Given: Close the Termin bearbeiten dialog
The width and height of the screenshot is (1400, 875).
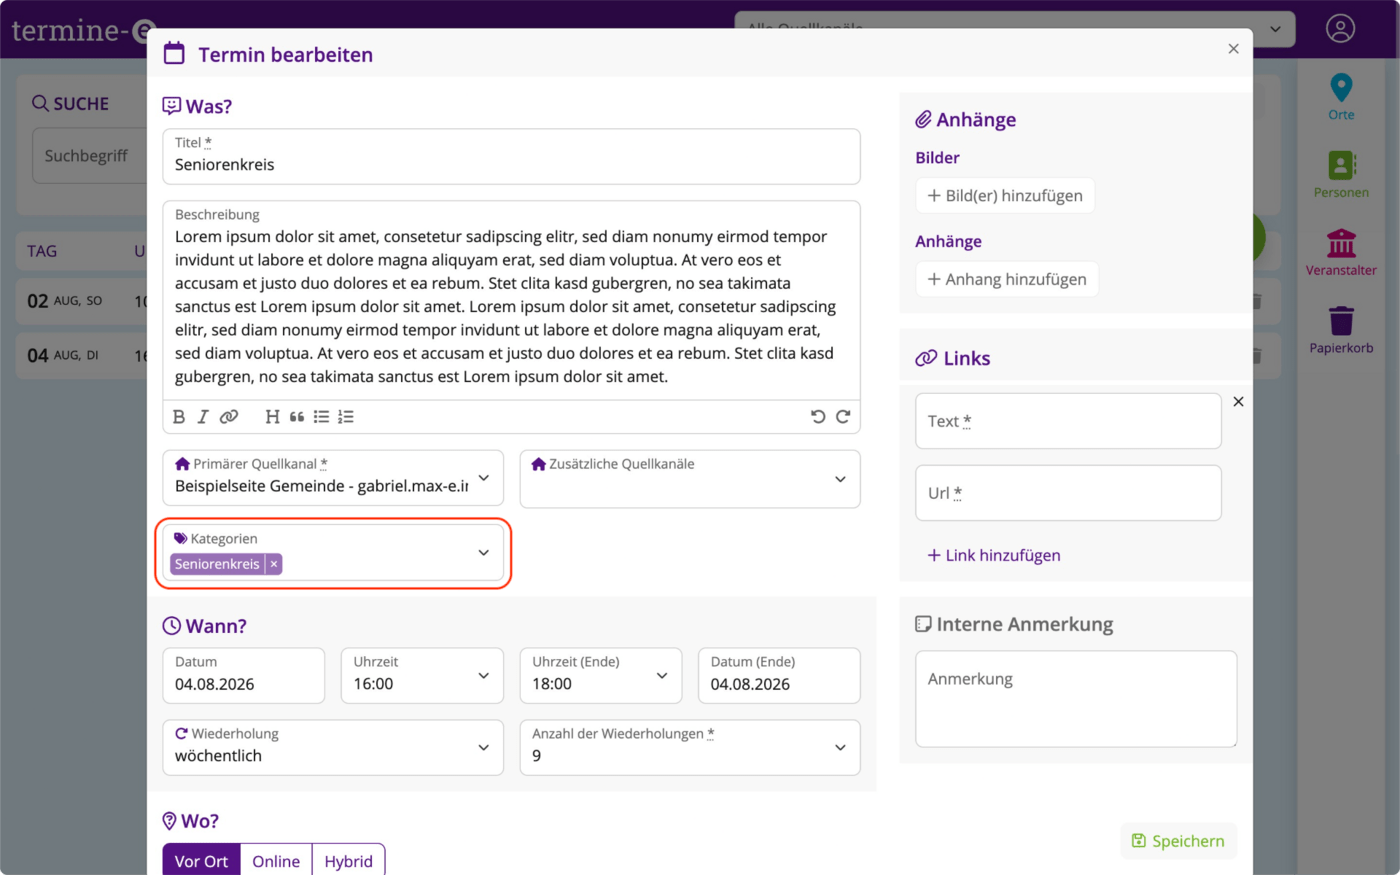Looking at the screenshot, I should [x=1233, y=49].
